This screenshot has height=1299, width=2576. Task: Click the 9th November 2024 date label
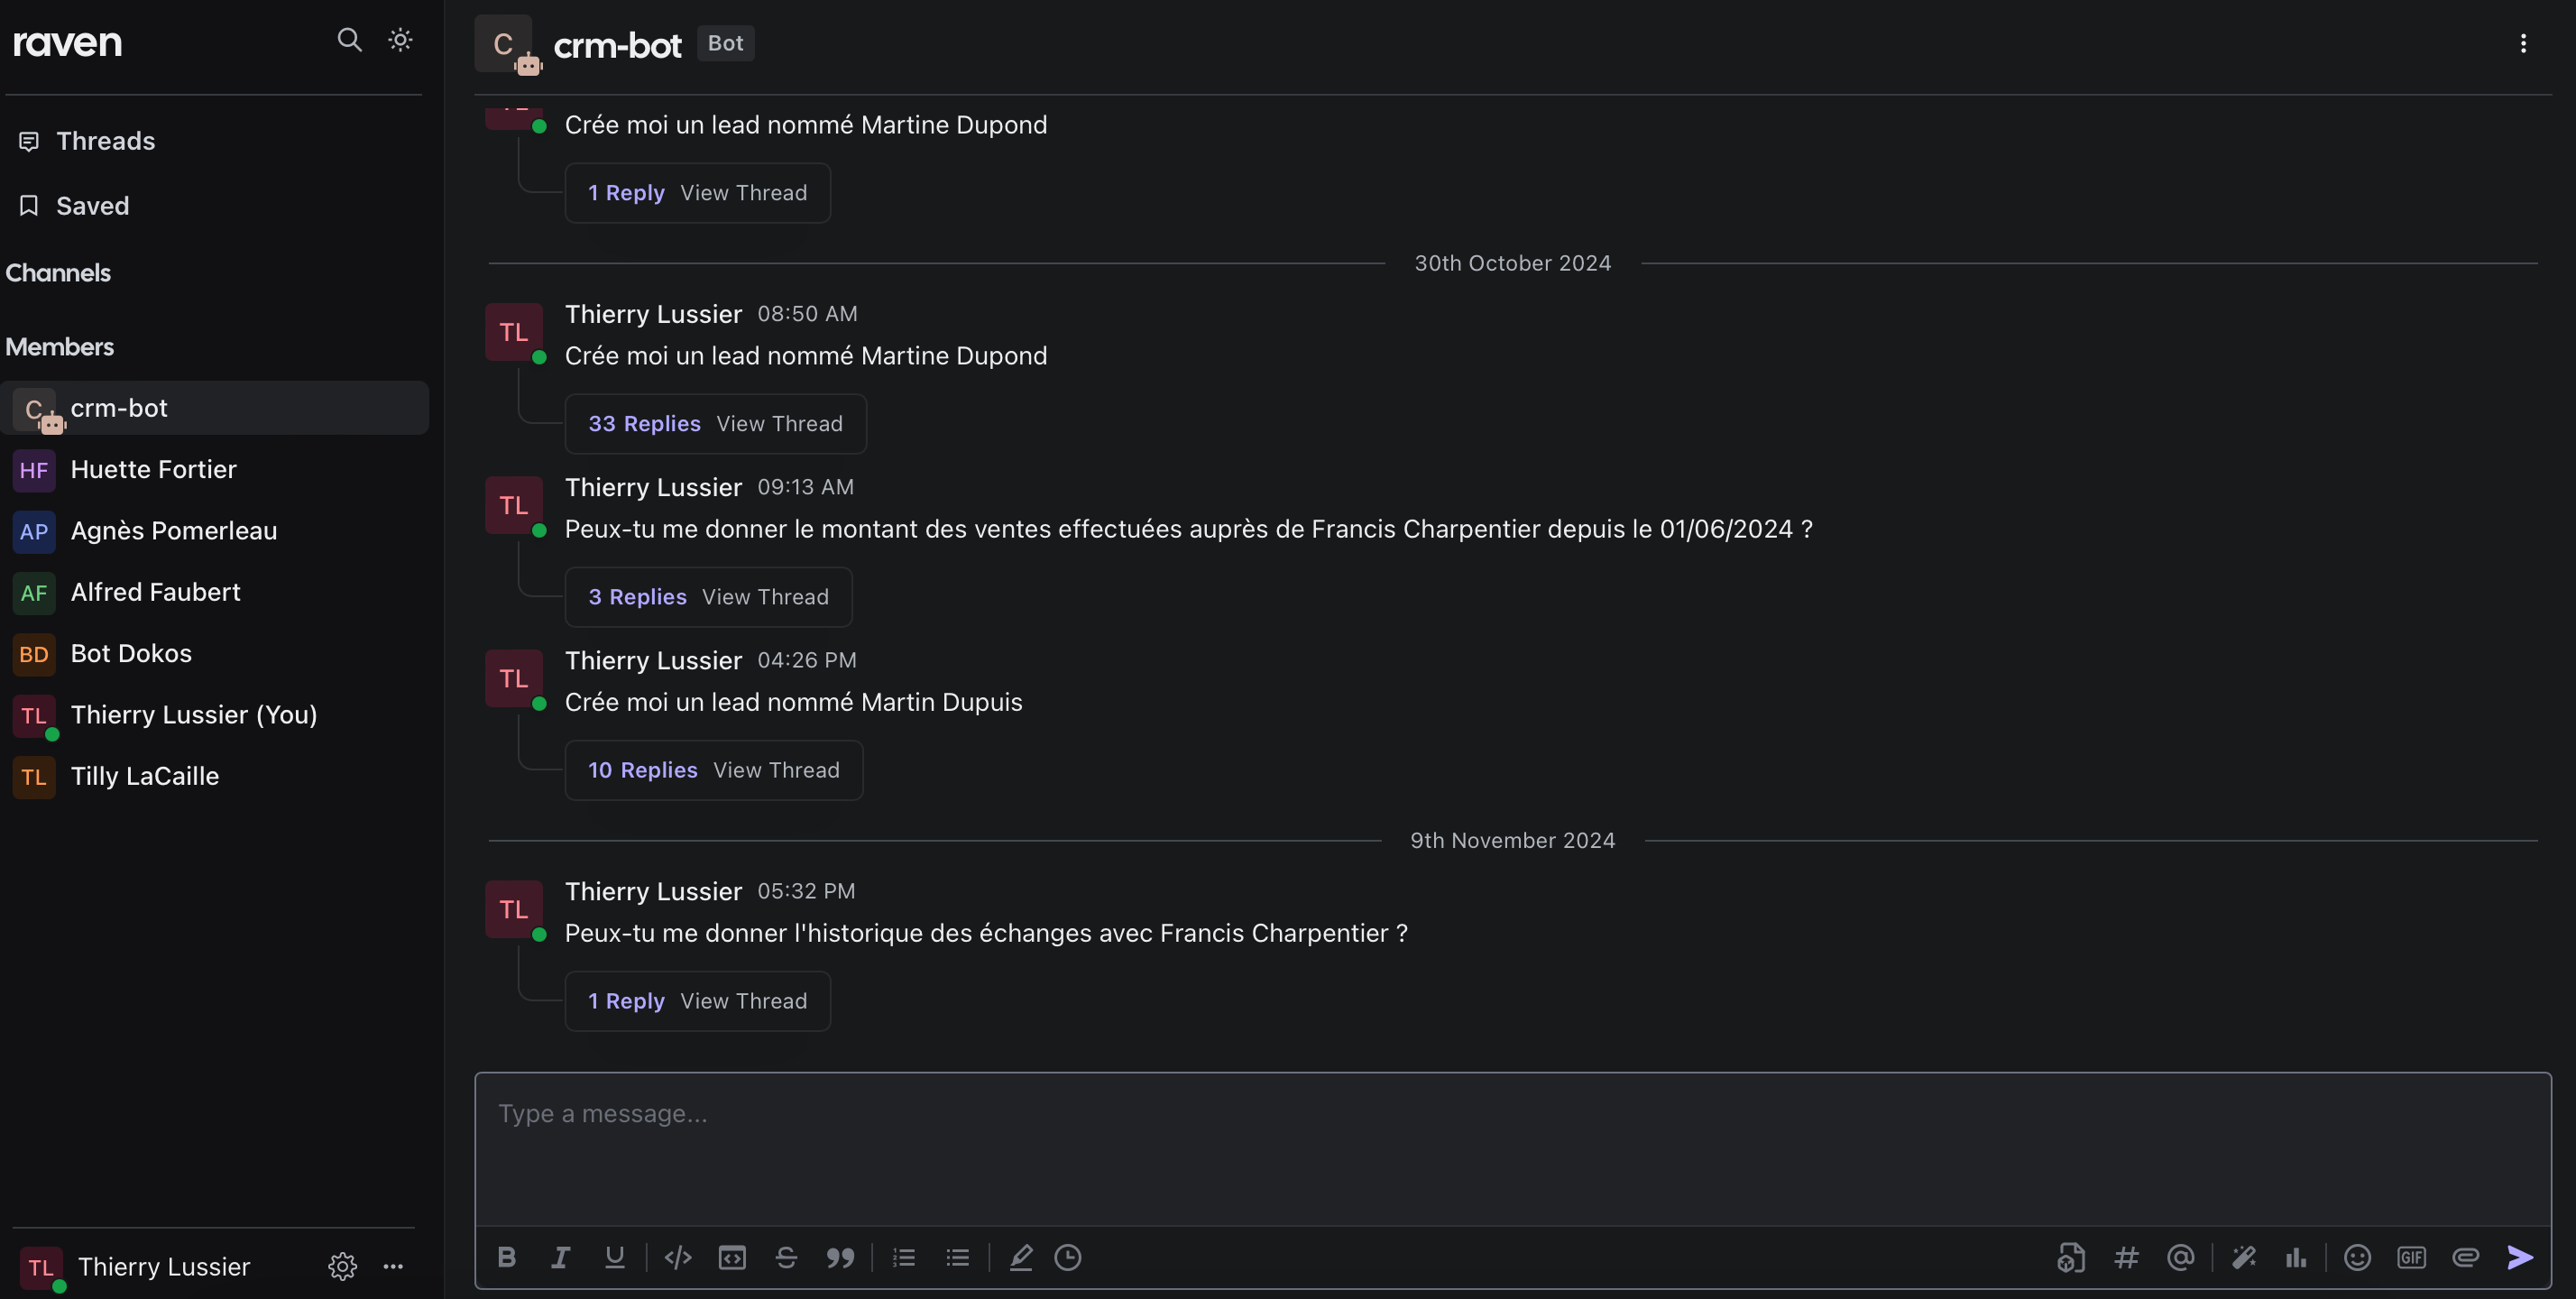point(1512,841)
